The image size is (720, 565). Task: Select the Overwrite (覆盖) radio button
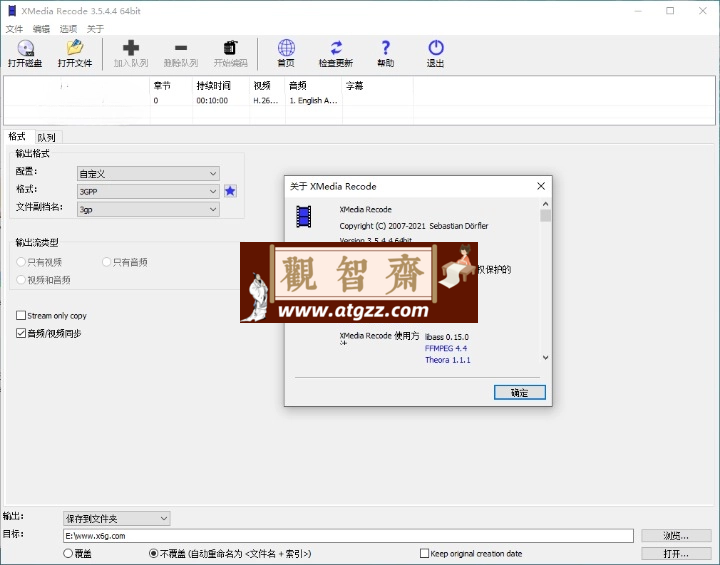click(x=68, y=554)
